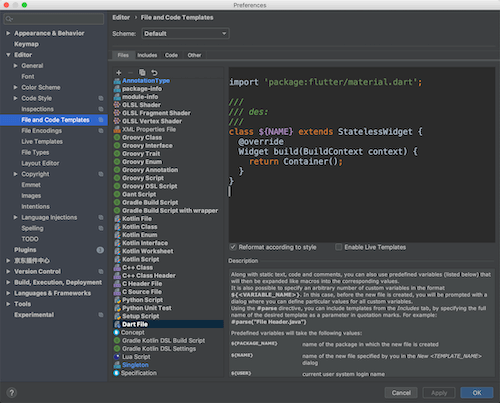
Task: Click the reset to default icon
Action: 154,72
